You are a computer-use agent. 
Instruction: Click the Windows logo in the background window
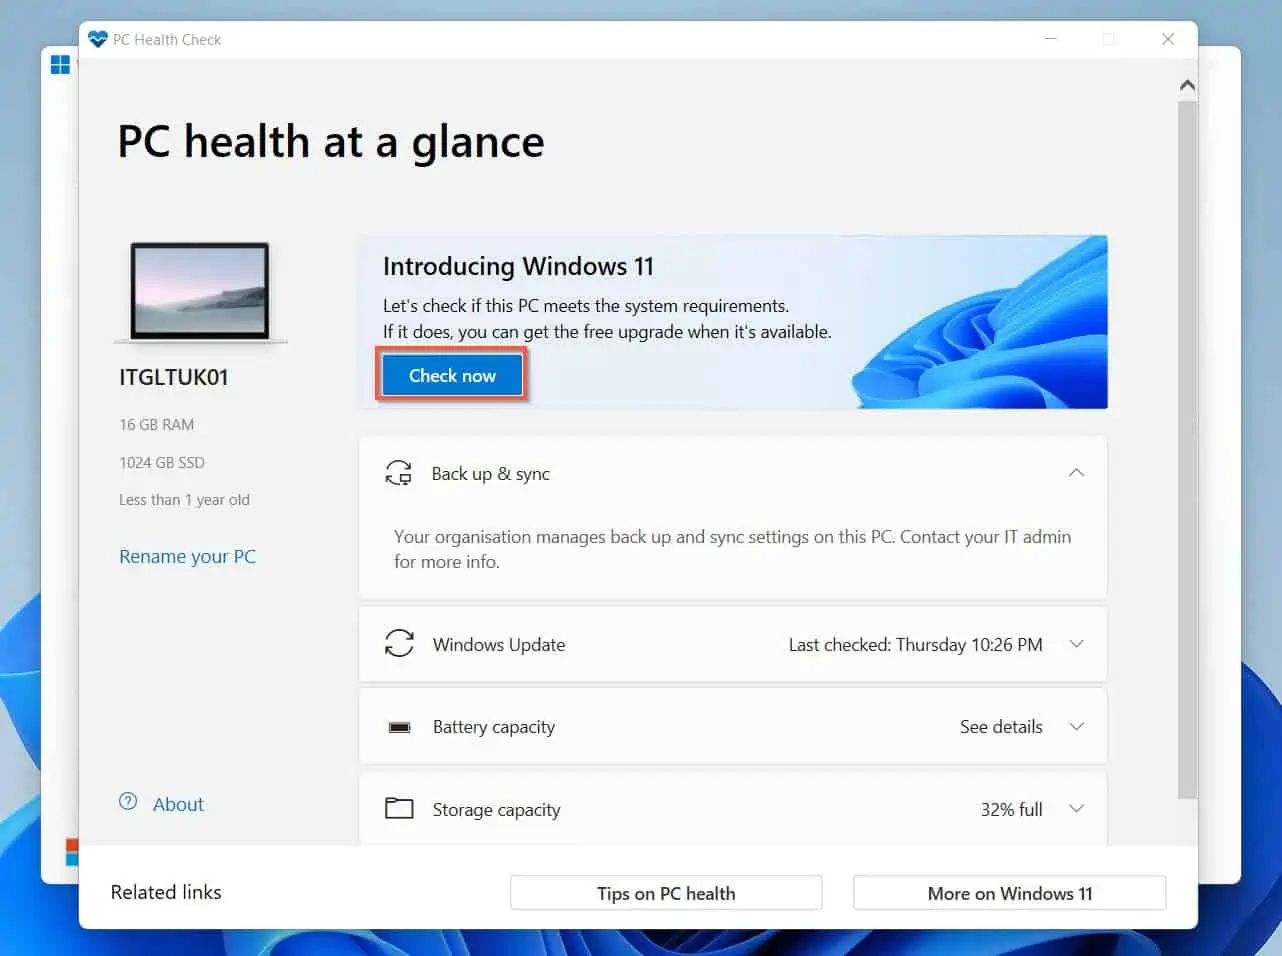pyautogui.click(x=60, y=64)
